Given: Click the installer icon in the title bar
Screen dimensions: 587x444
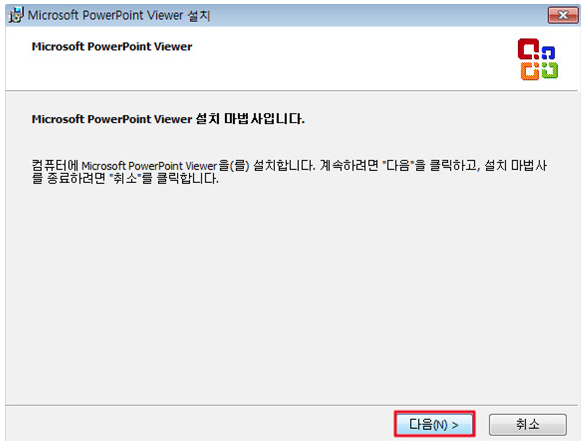Looking at the screenshot, I should coord(16,15).
